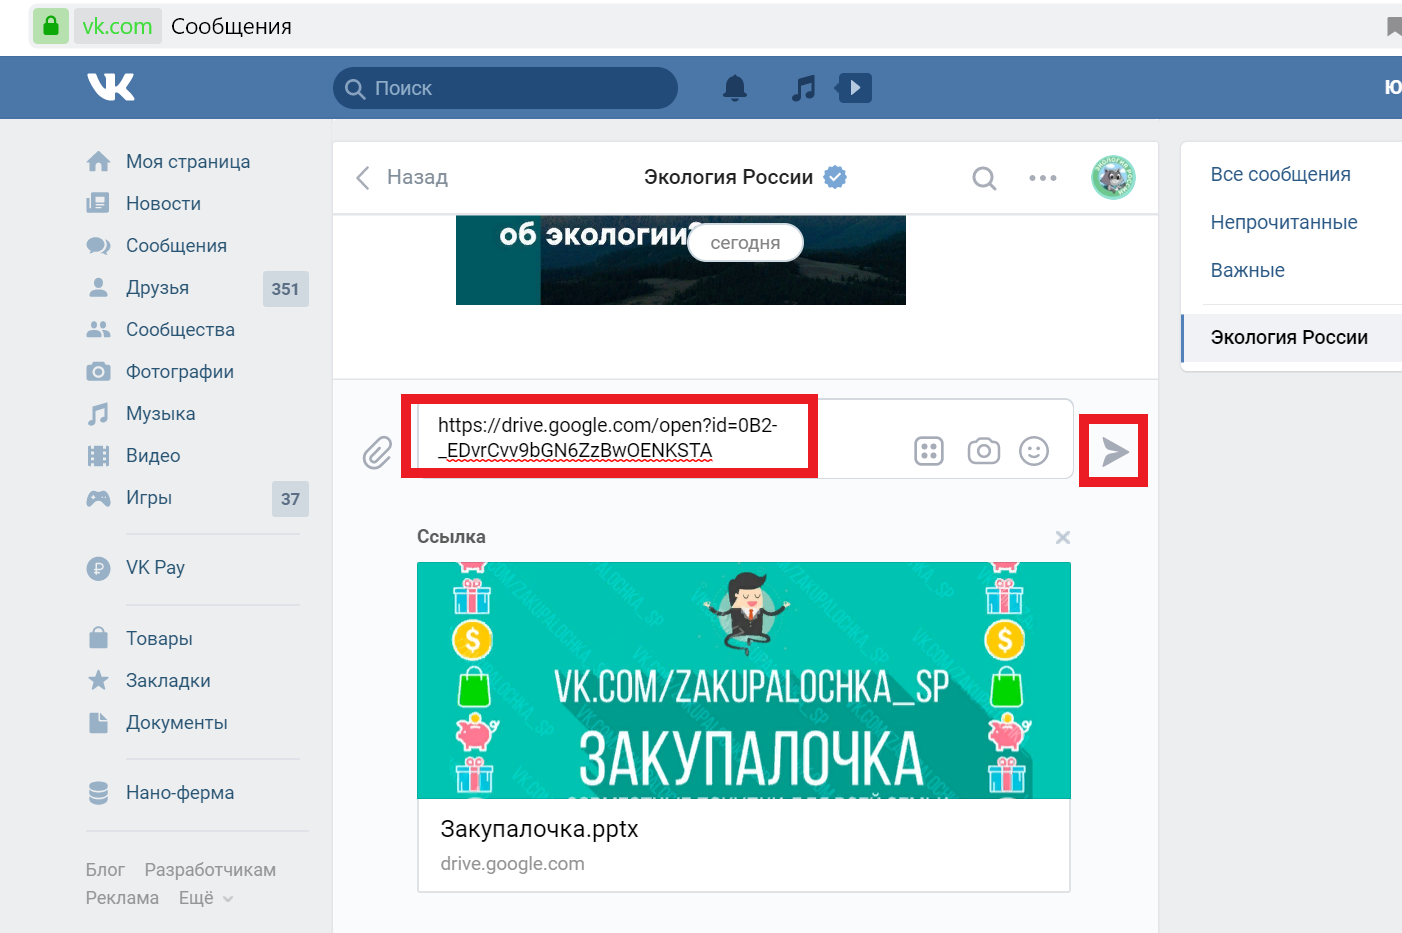Click the search field Поиск
Screen dimensions: 1402x933
click(505, 88)
